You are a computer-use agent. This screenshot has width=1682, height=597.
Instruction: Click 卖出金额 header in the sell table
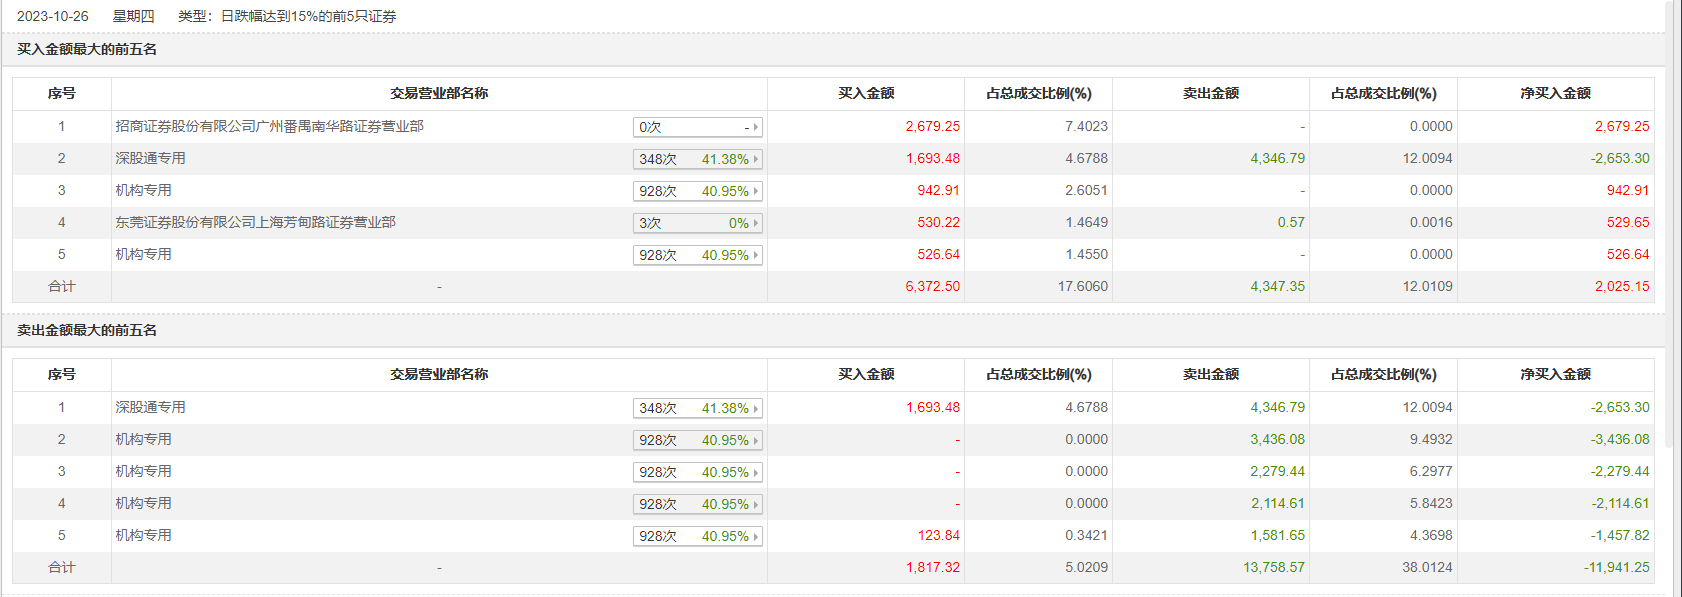1210,374
